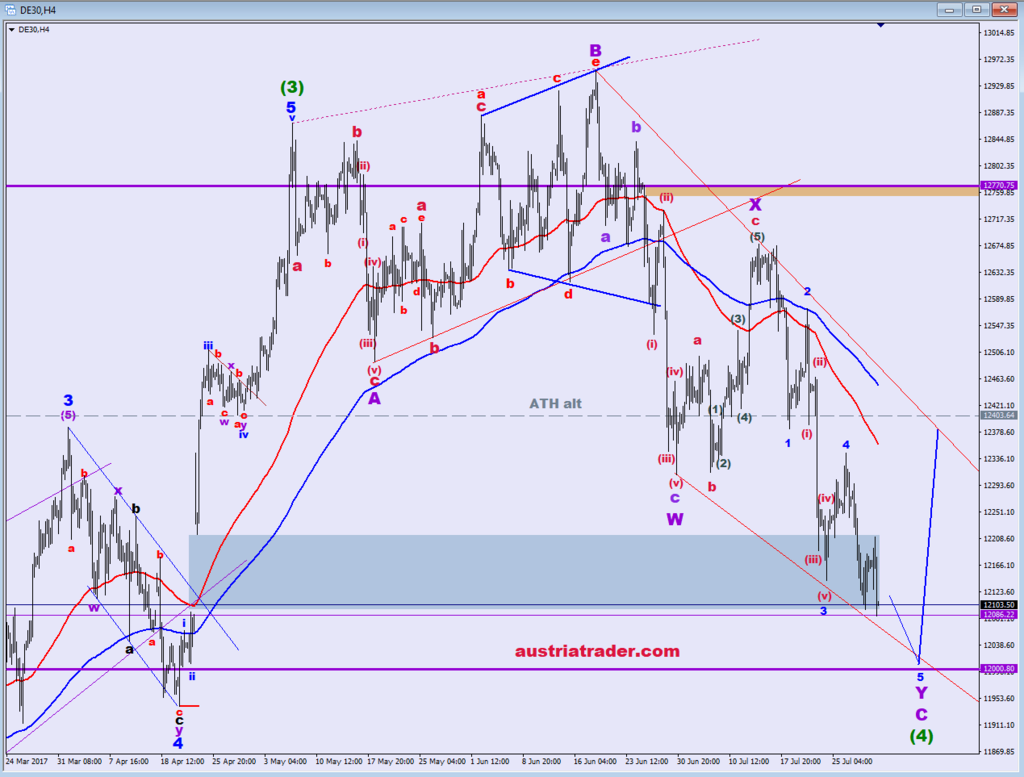Click the gray 12403.64 price tag

tap(999, 415)
